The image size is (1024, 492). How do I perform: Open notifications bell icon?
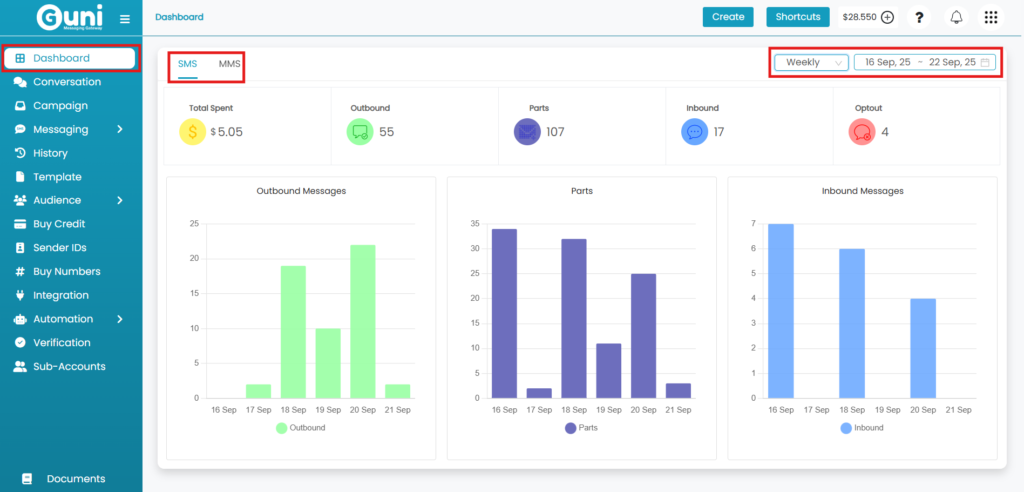(956, 17)
